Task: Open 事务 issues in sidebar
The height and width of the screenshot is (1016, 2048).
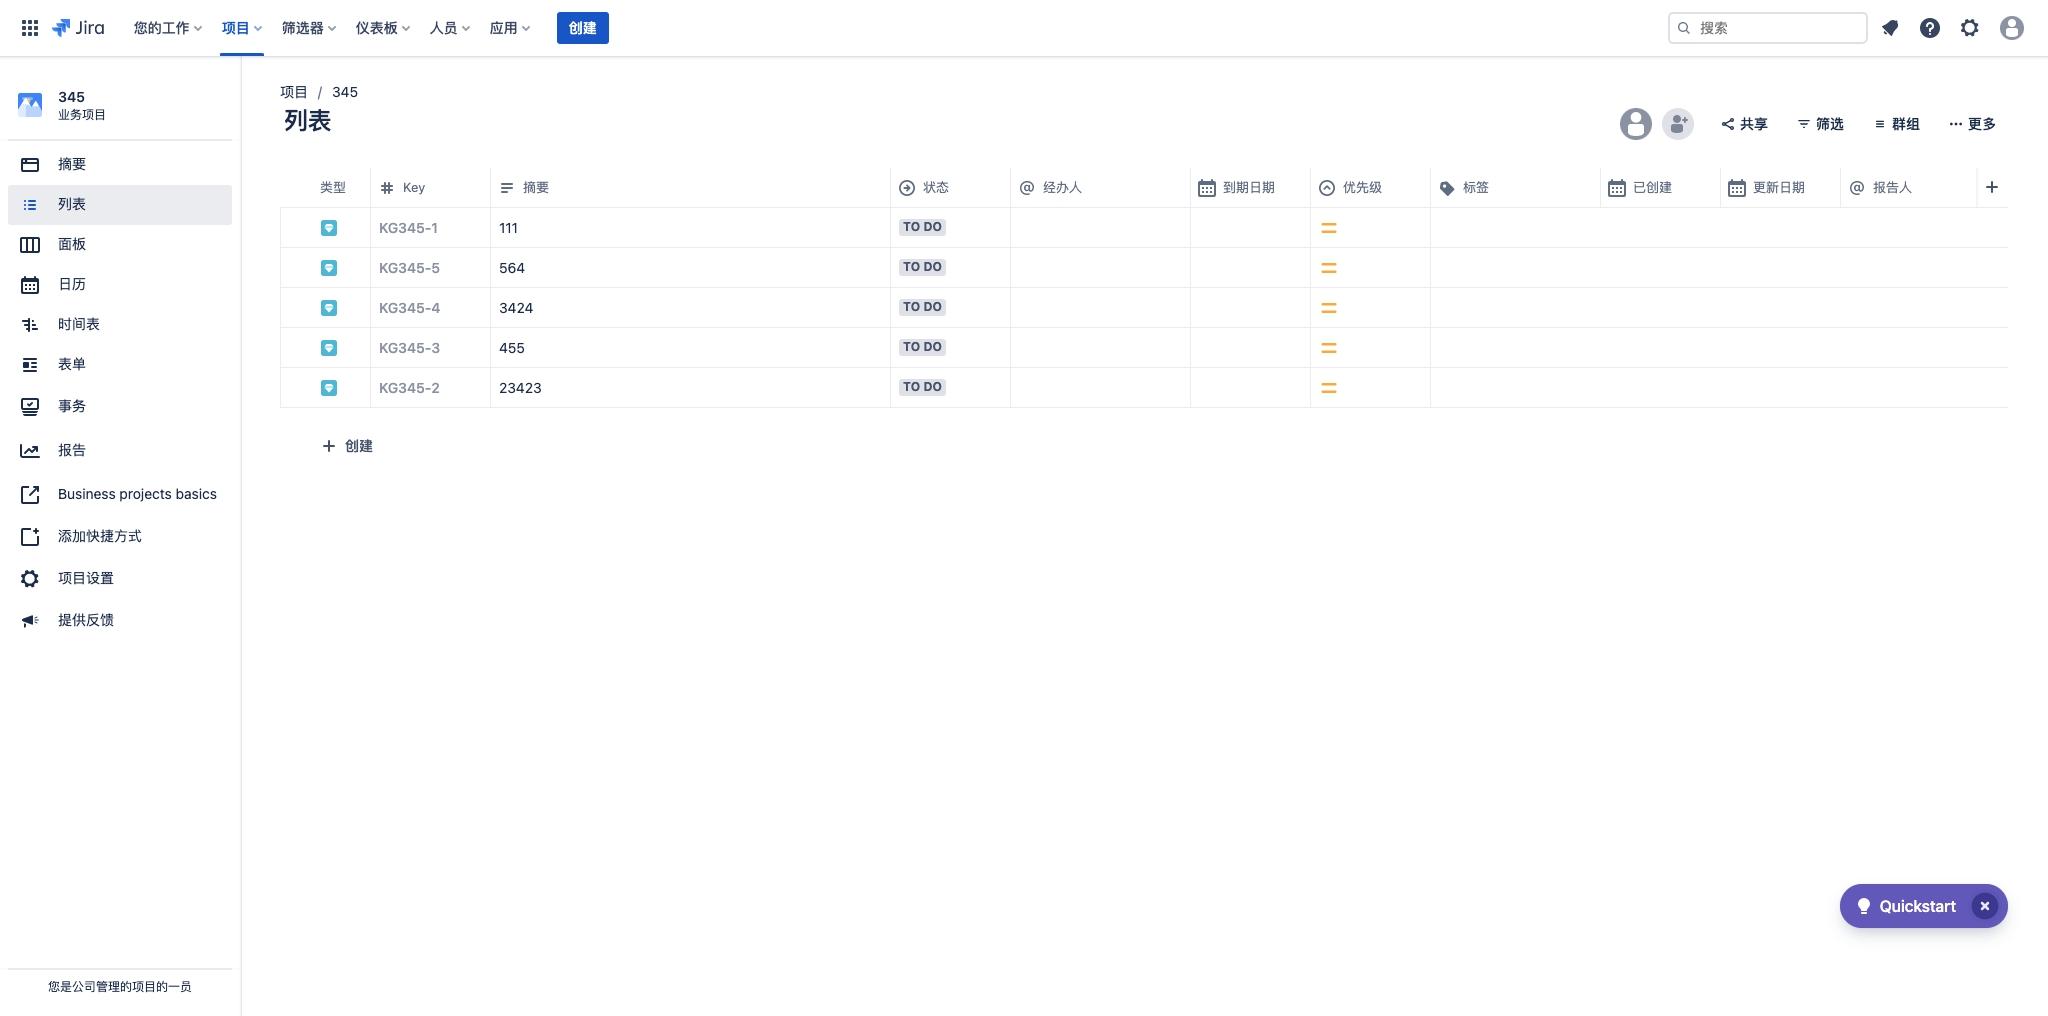Action: 120,406
